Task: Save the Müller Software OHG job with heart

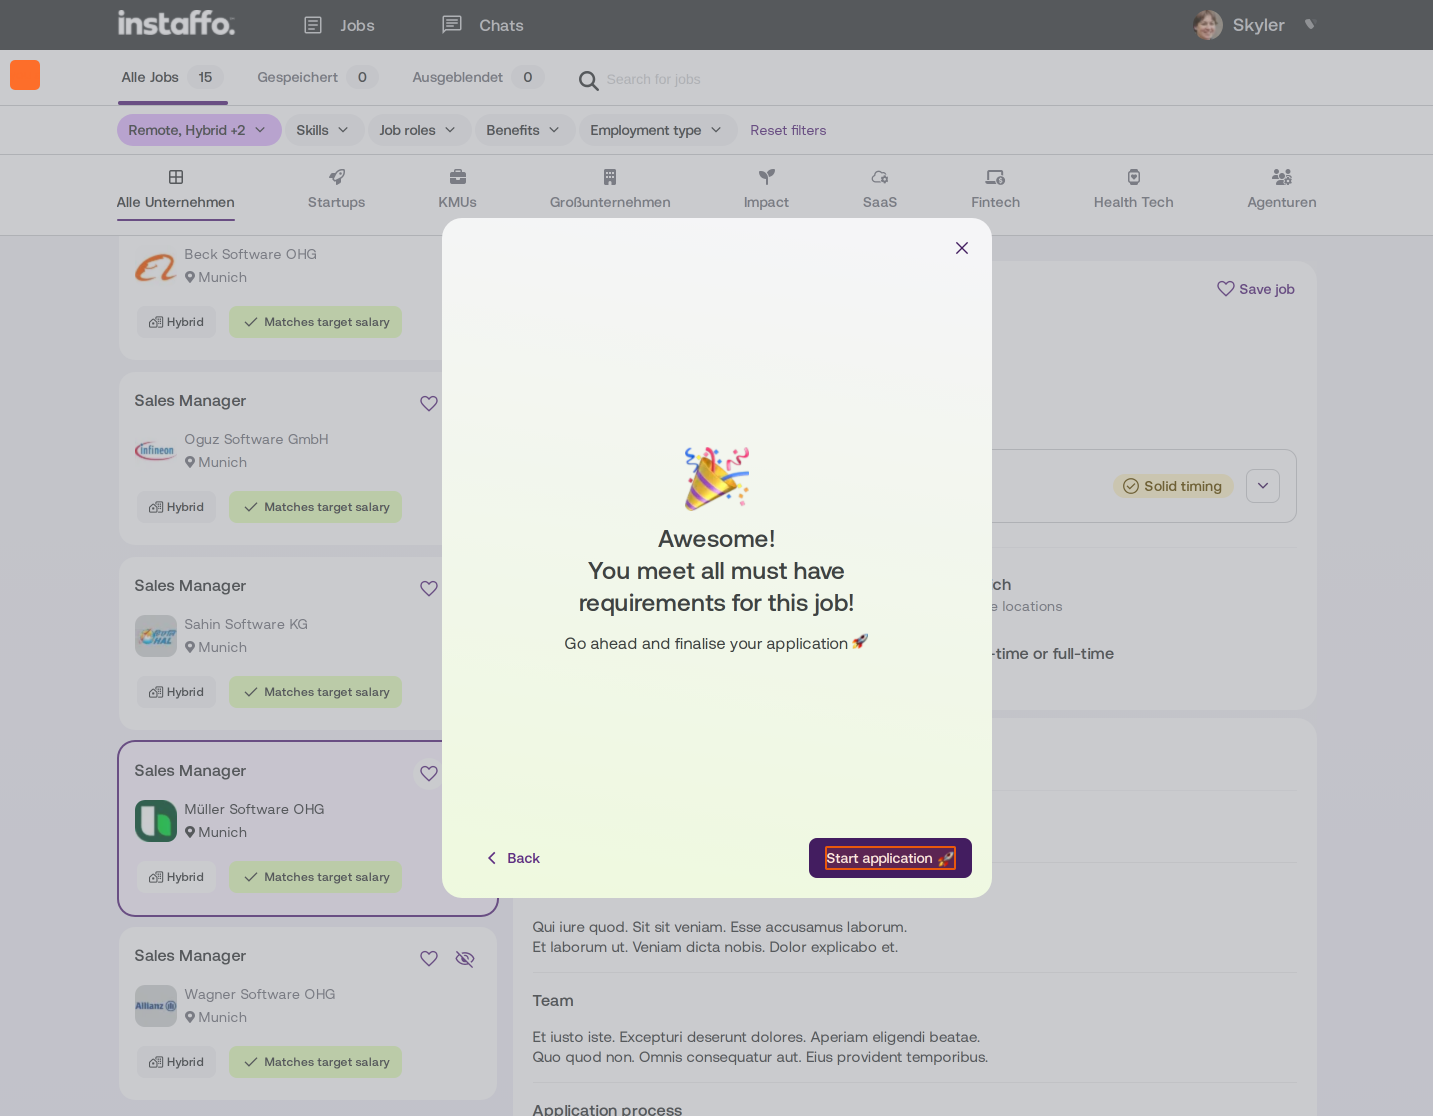Action: coord(429,773)
